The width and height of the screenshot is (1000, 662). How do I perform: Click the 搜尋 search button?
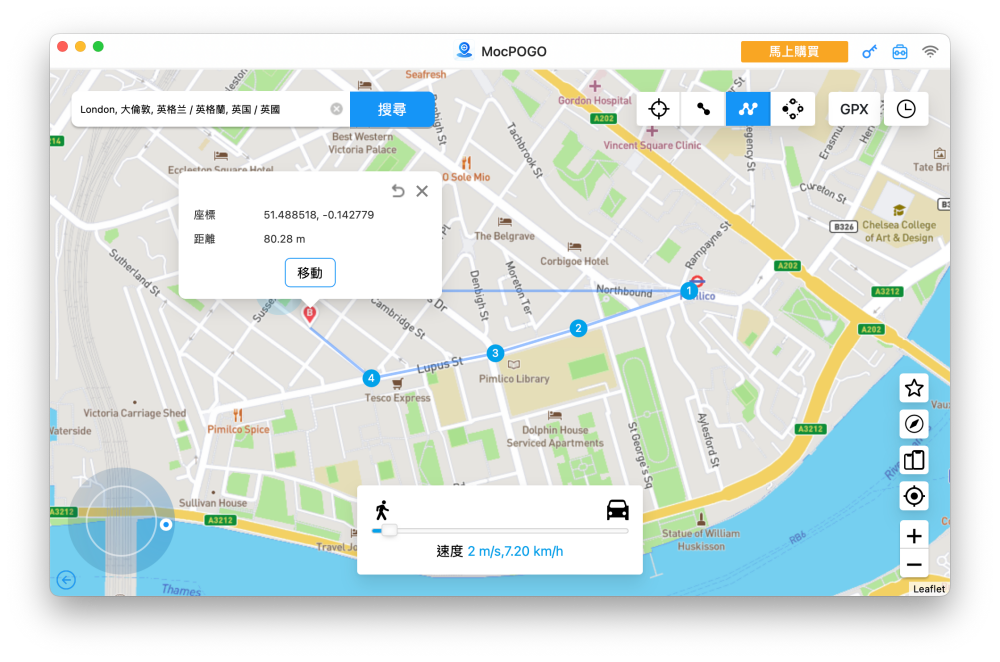click(392, 109)
